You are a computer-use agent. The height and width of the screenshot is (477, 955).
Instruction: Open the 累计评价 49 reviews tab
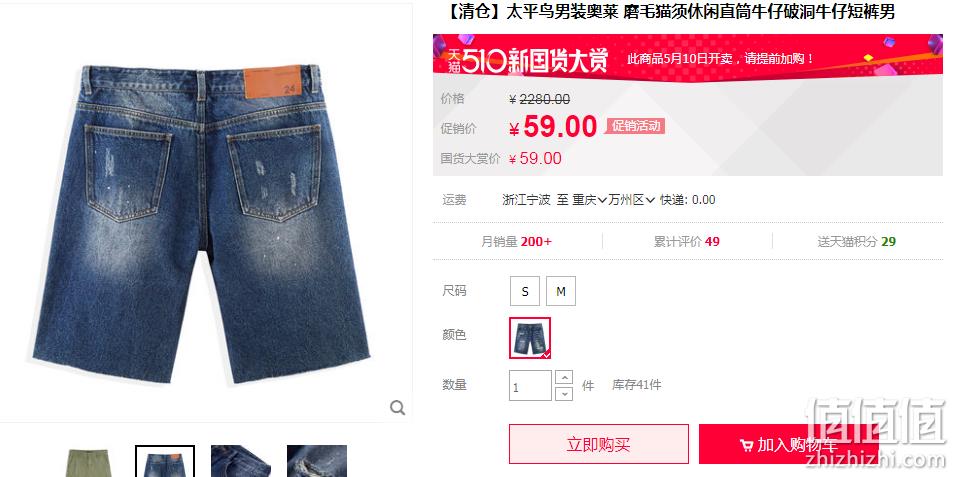click(686, 241)
